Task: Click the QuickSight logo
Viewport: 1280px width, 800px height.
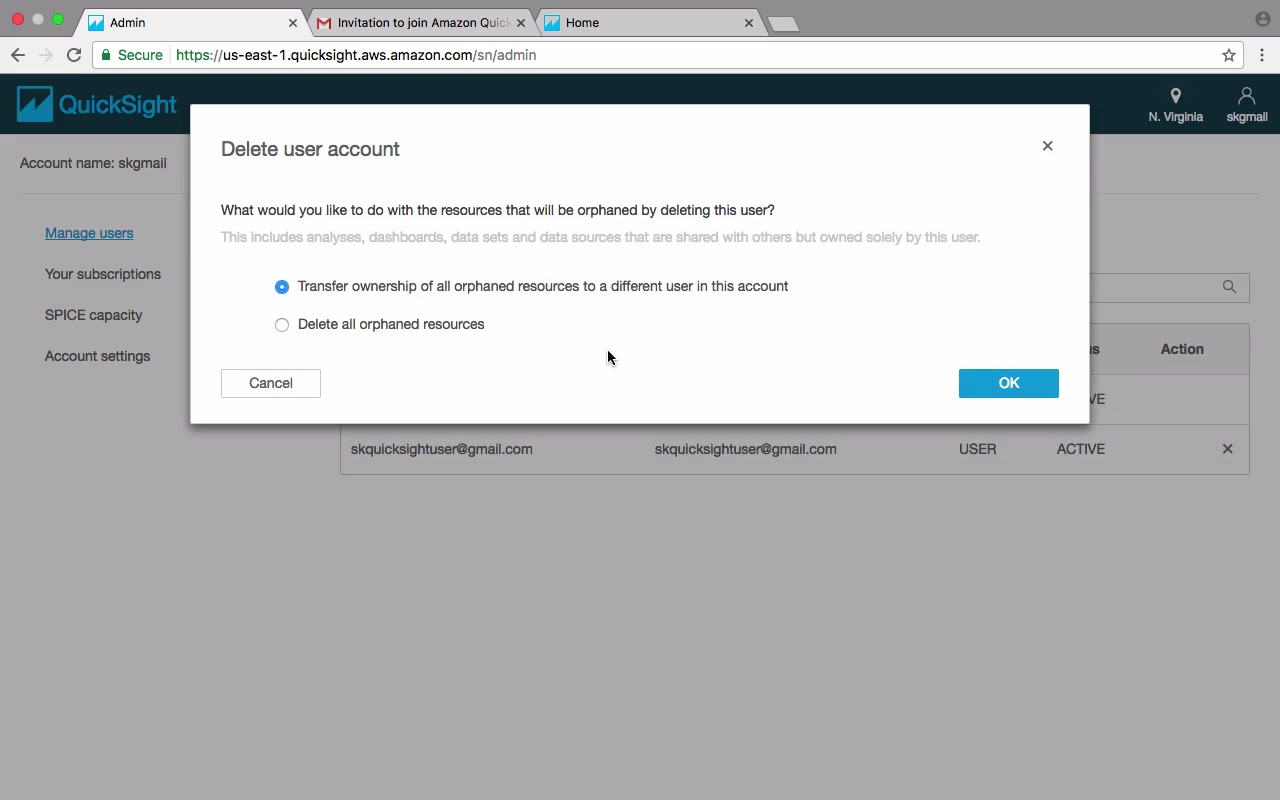Action: (x=97, y=104)
